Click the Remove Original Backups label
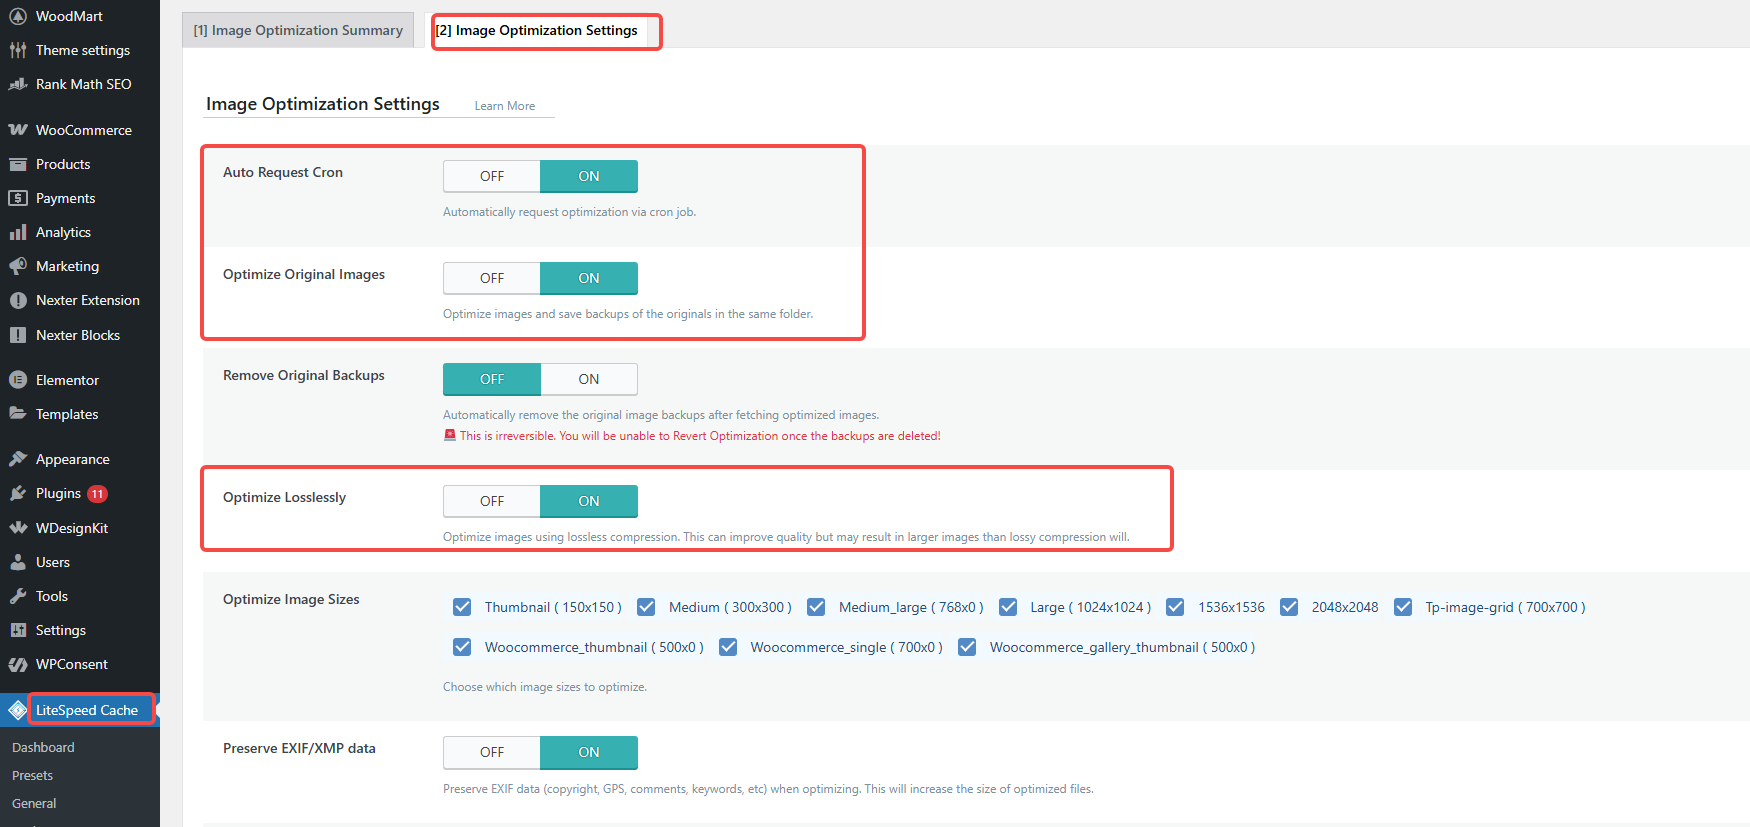1750x827 pixels. coord(304,375)
